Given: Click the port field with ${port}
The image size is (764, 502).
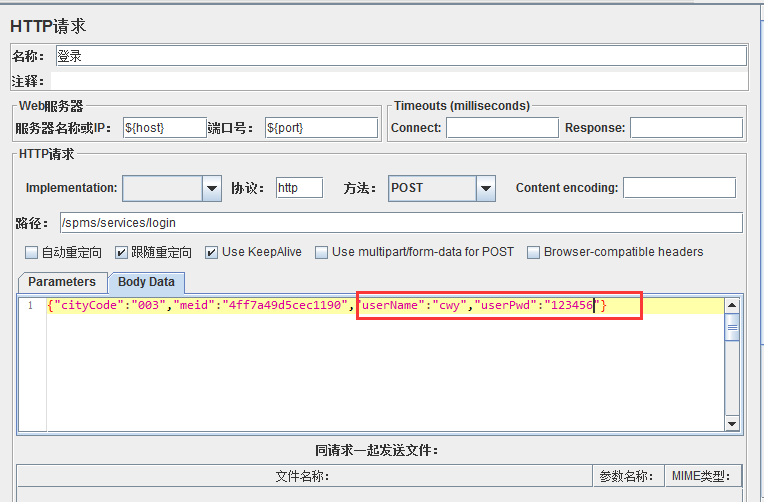Looking at the screenshot, I should 321,128.
